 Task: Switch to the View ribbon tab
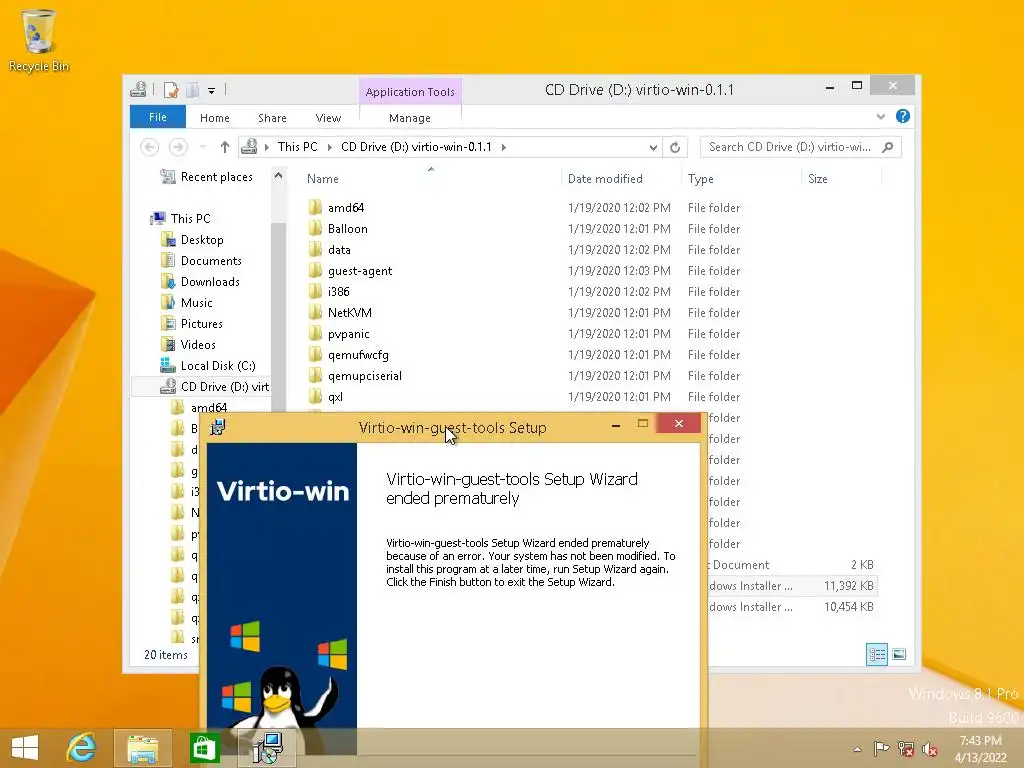(328, 118)
